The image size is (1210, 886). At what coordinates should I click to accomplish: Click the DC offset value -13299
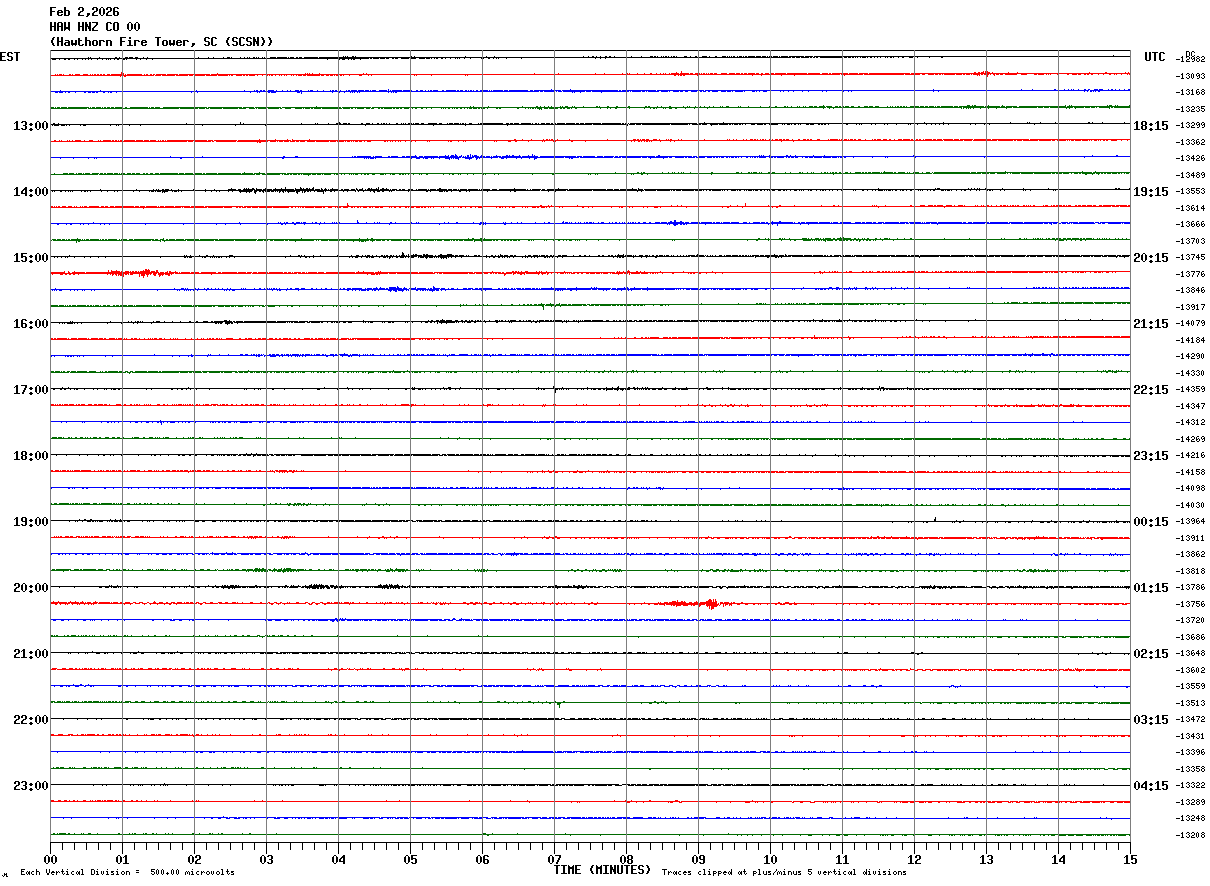click(x=1191, y=125)
